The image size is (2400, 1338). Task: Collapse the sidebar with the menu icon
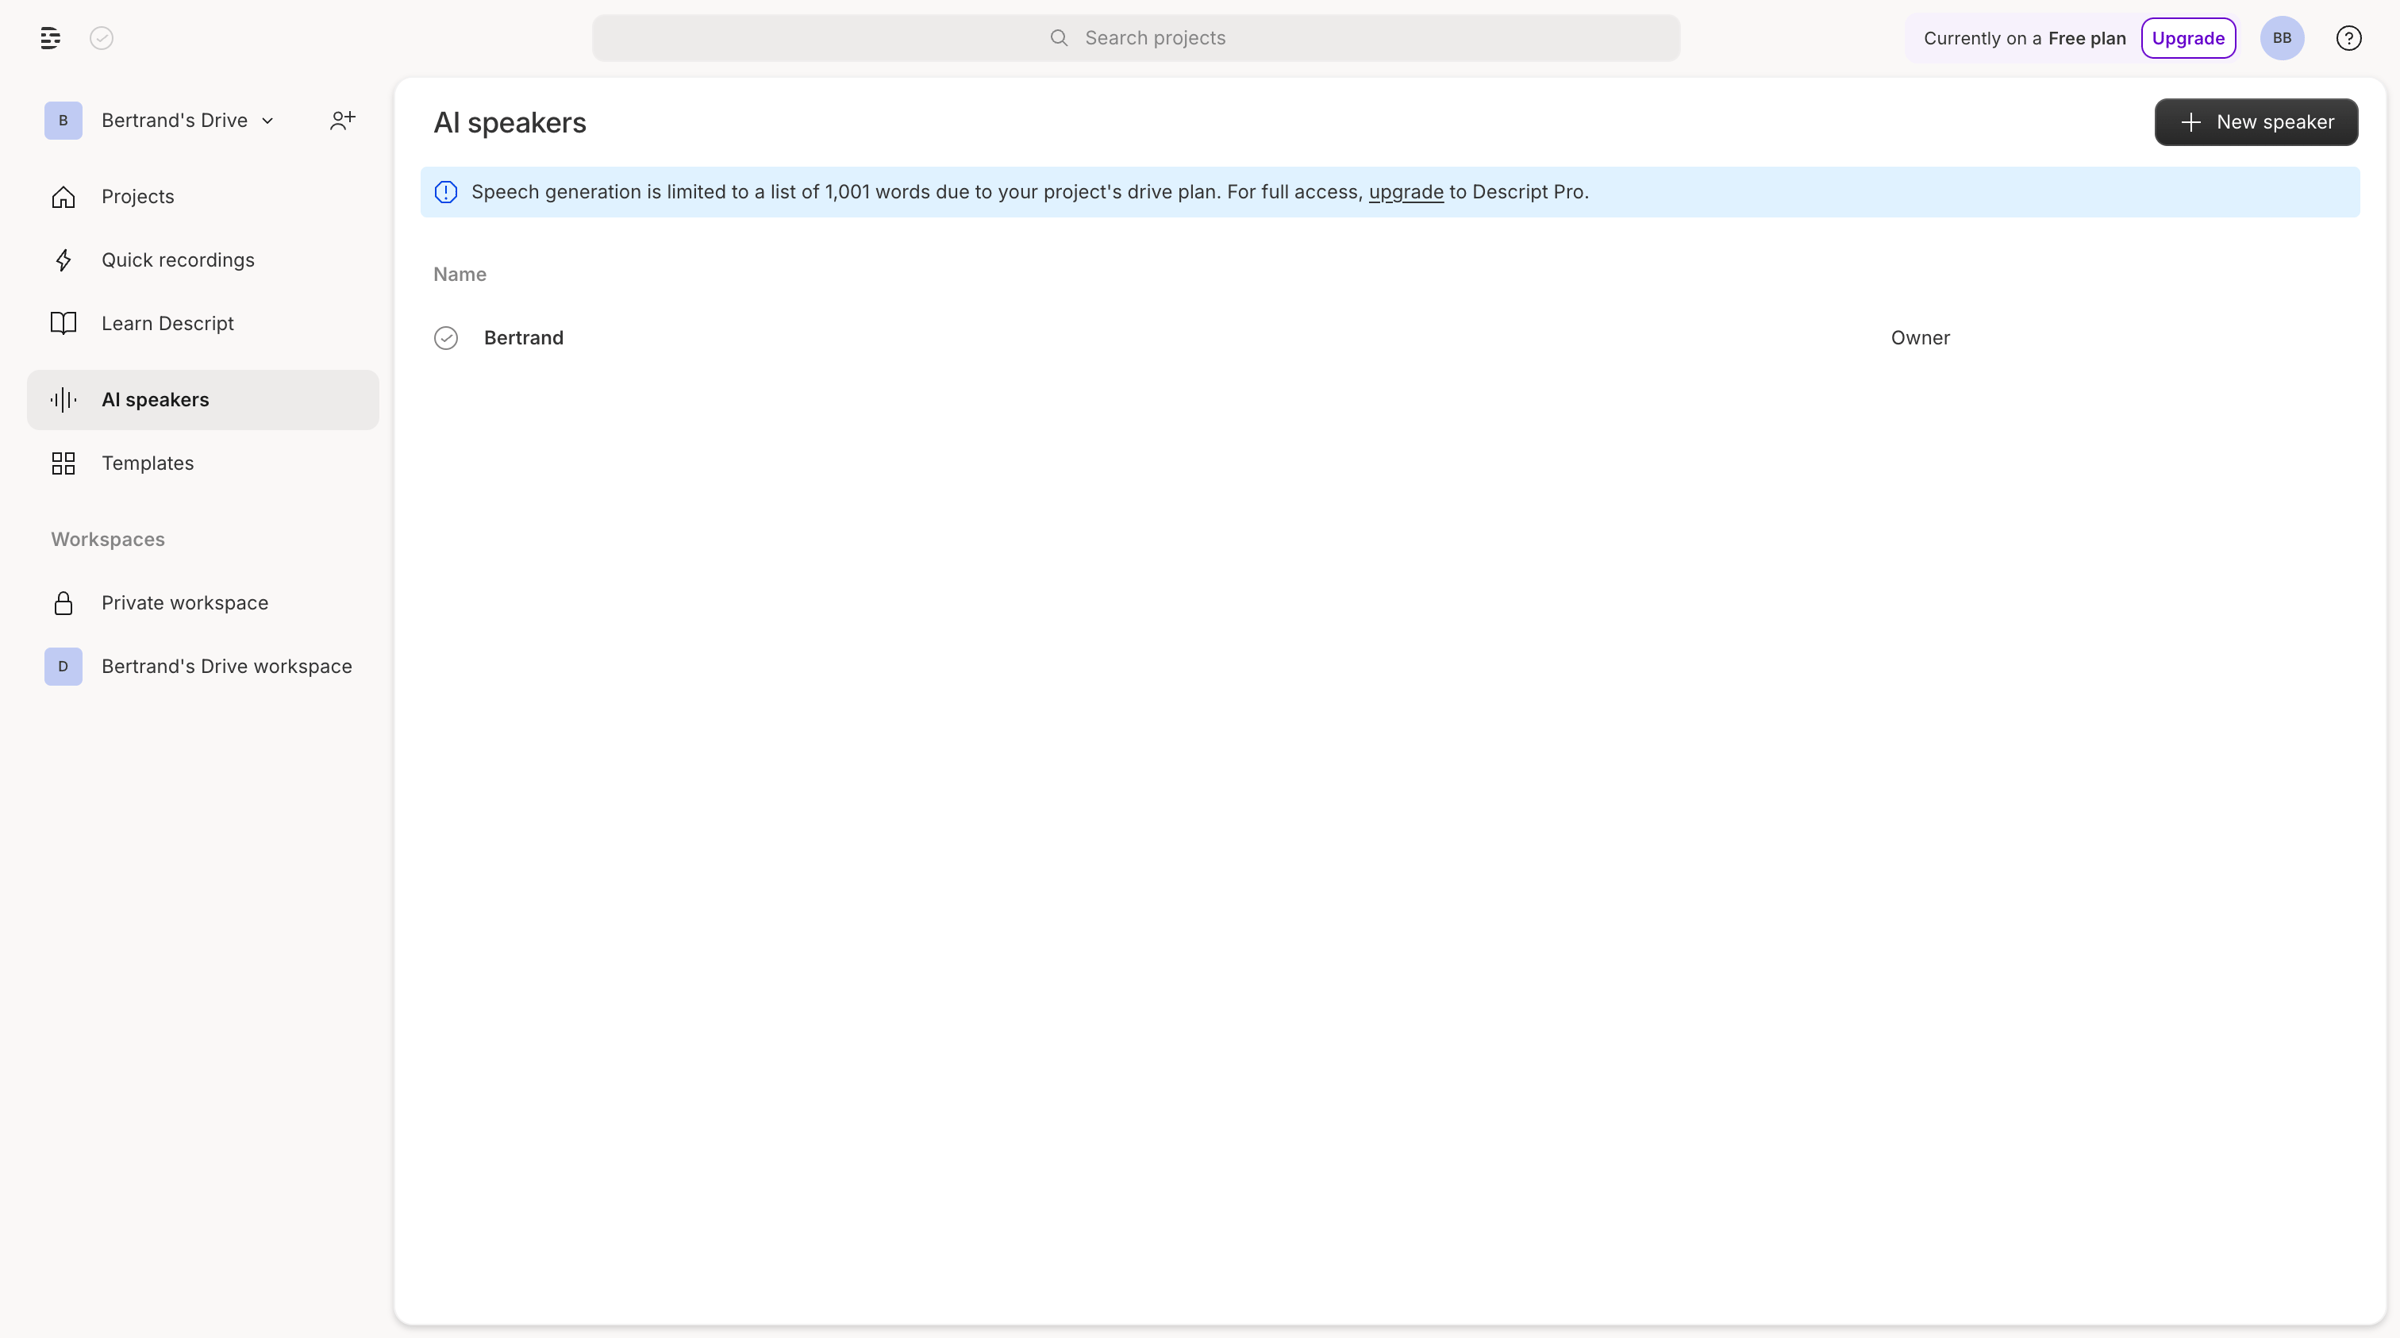point(50,38)
